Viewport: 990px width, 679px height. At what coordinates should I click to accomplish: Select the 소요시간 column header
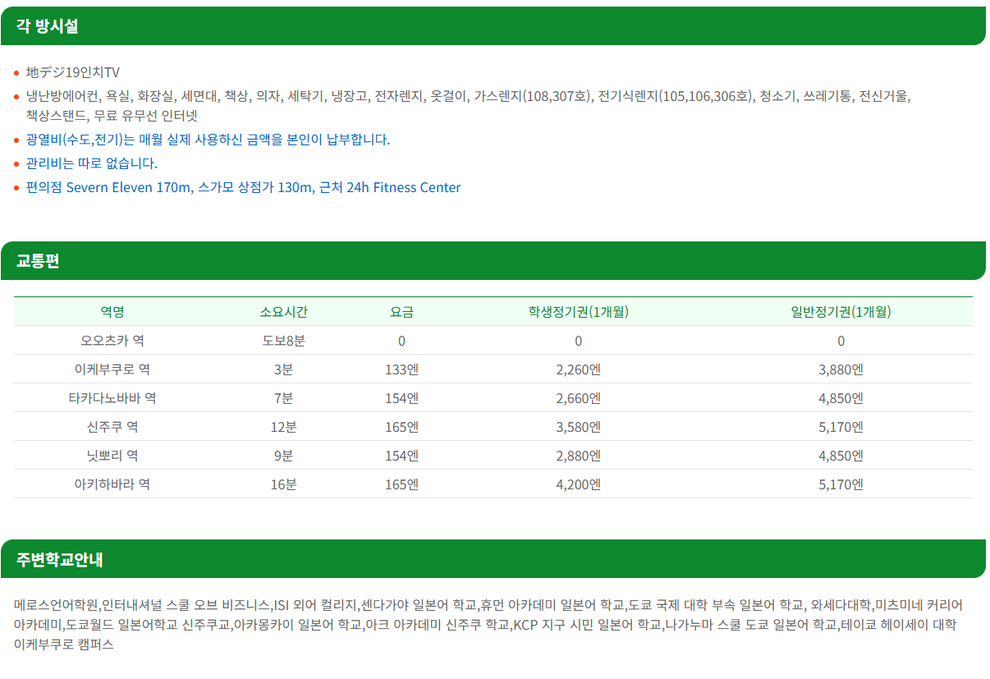tap(283, 311)
